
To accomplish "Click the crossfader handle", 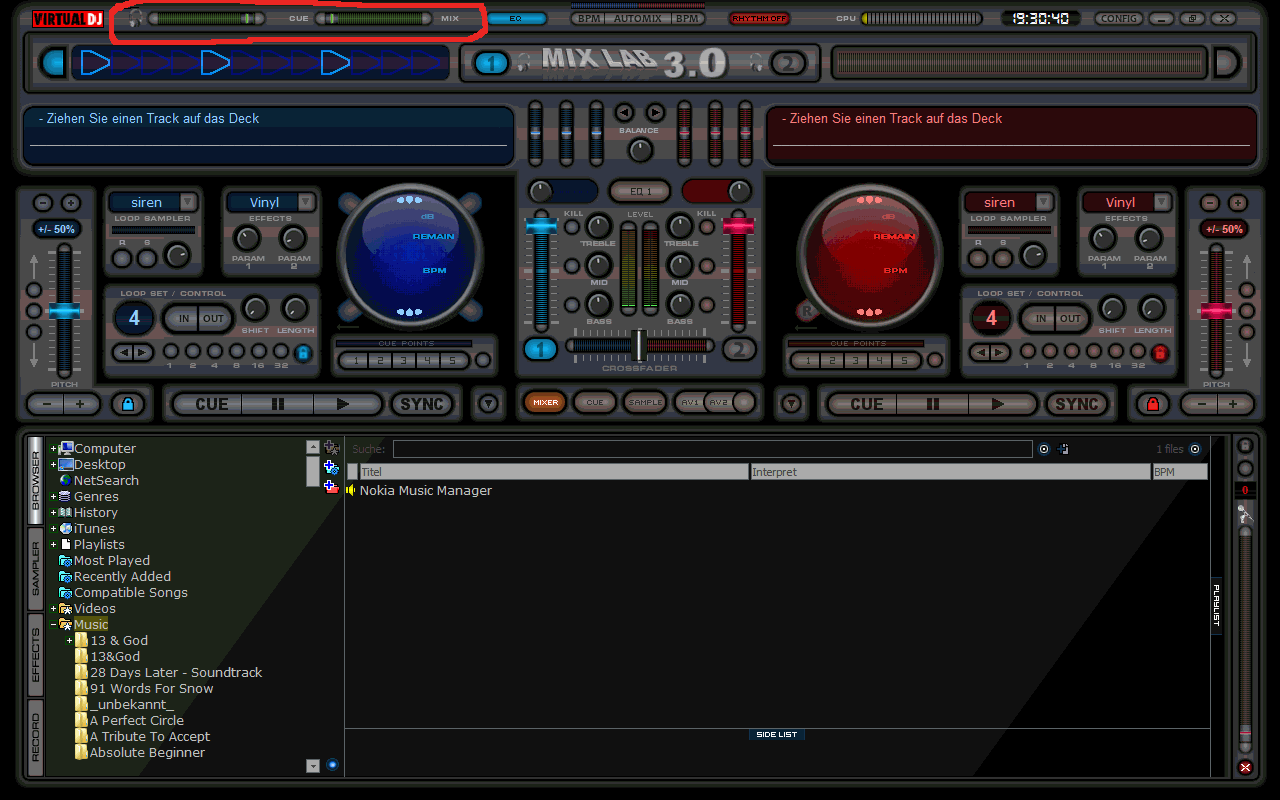I will [x=639, y=345].
